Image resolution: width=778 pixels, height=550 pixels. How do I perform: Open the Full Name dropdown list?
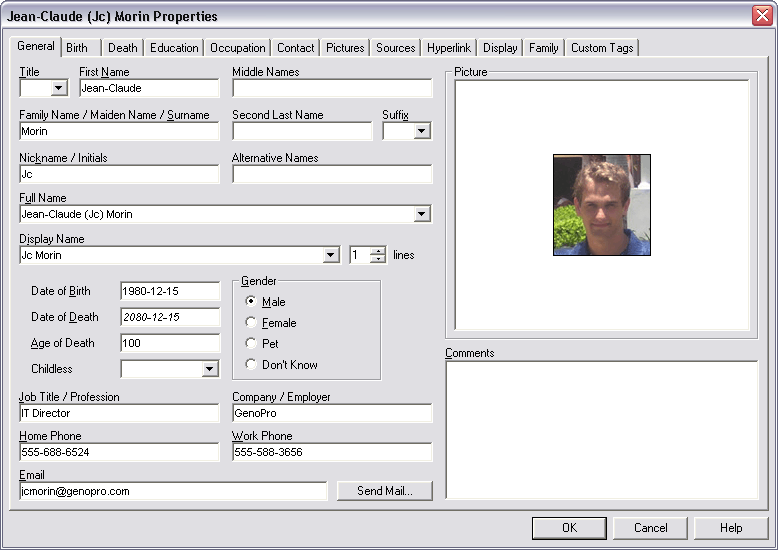422,214
